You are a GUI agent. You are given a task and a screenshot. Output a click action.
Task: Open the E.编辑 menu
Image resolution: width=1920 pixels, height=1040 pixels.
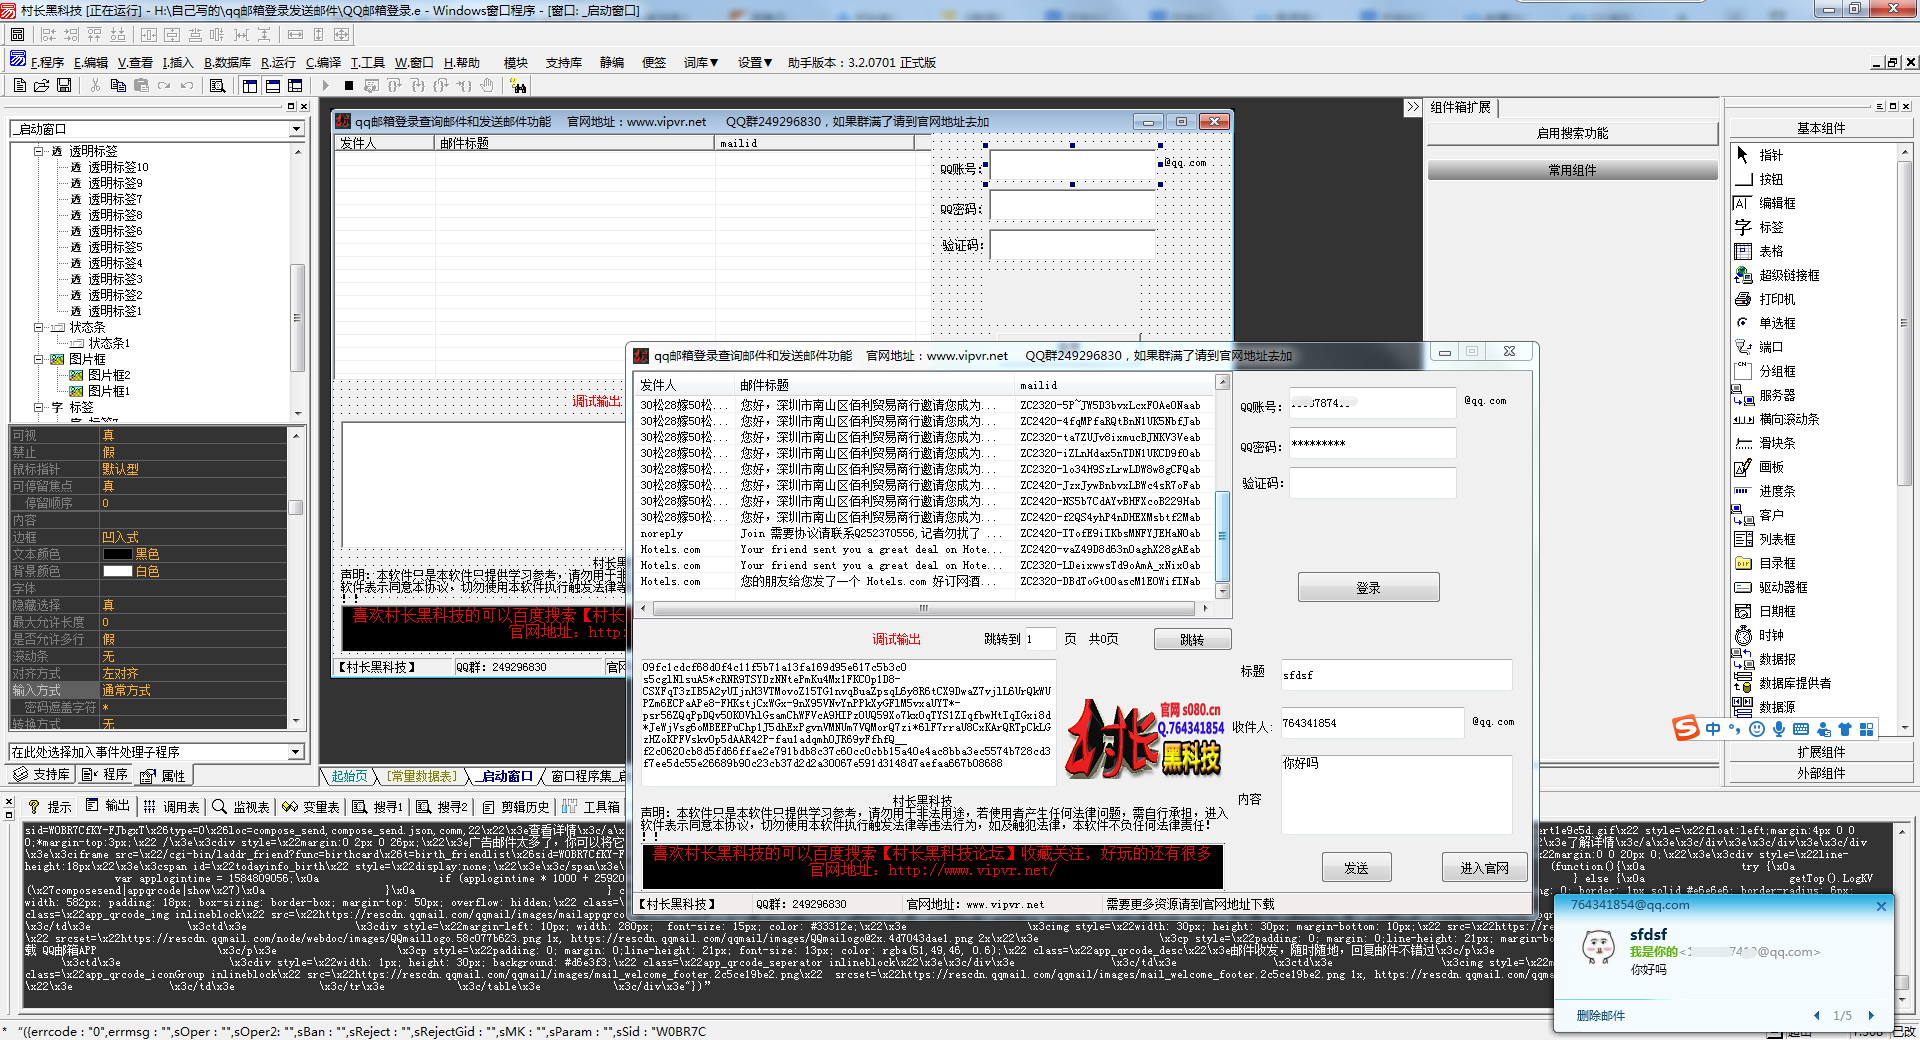(x=91, y=62)
